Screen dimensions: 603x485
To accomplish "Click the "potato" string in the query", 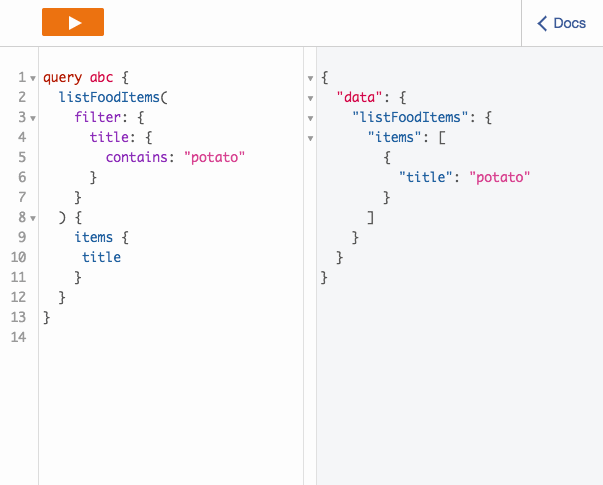I will (x=214, y=157).
